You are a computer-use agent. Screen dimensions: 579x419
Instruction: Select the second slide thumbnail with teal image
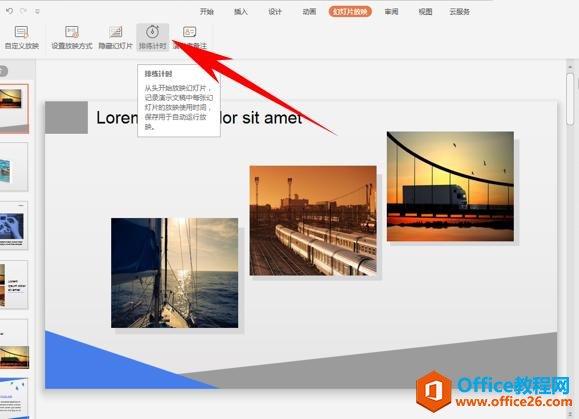point(14,167)
